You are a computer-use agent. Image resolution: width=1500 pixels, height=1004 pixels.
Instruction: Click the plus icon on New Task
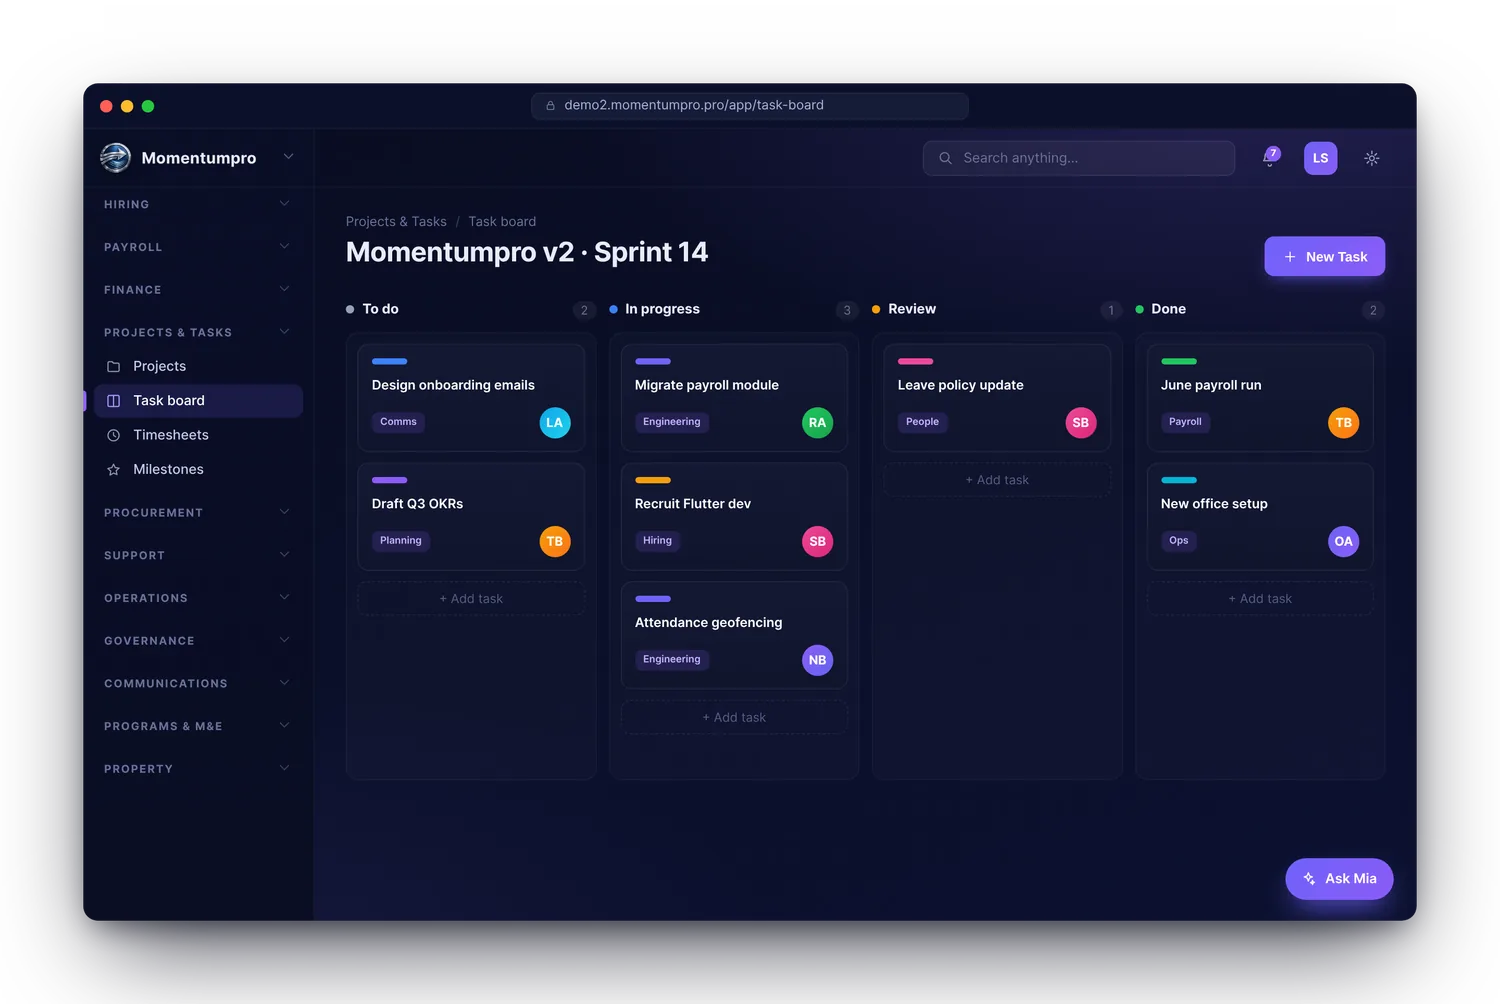[1290, 257]
